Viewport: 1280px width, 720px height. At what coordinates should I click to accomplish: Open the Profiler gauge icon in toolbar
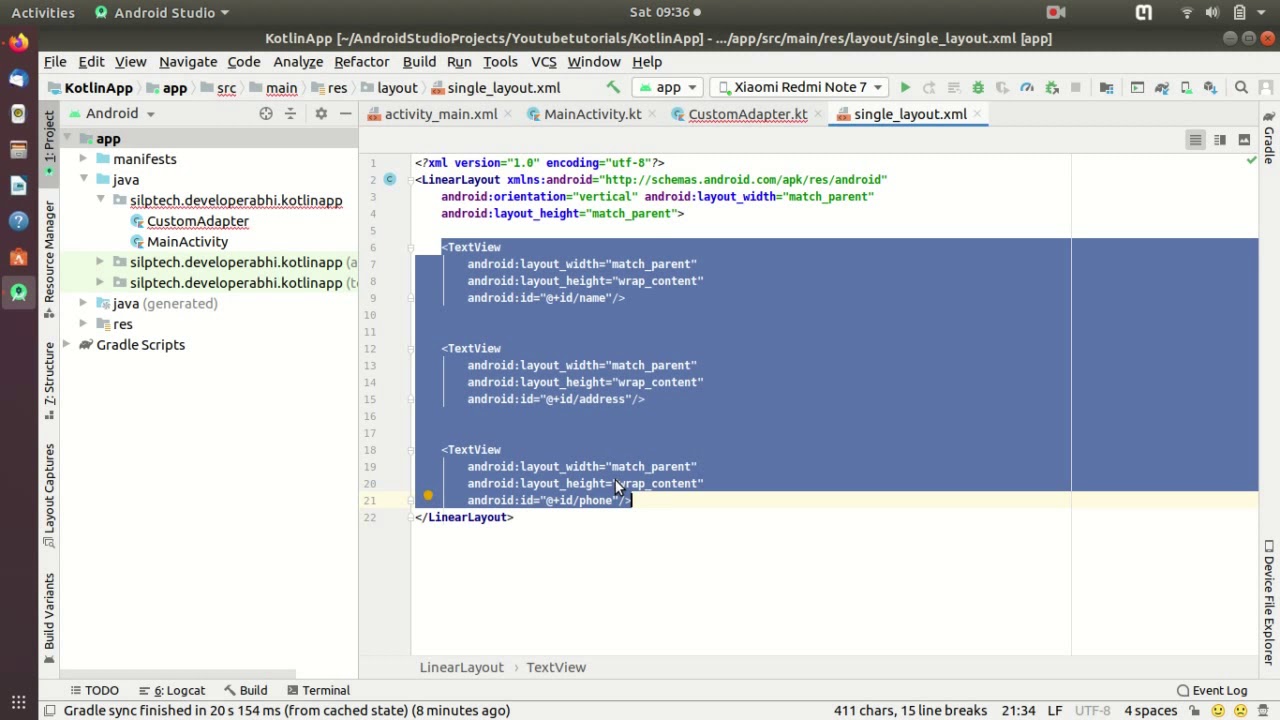pos(1027,87)
